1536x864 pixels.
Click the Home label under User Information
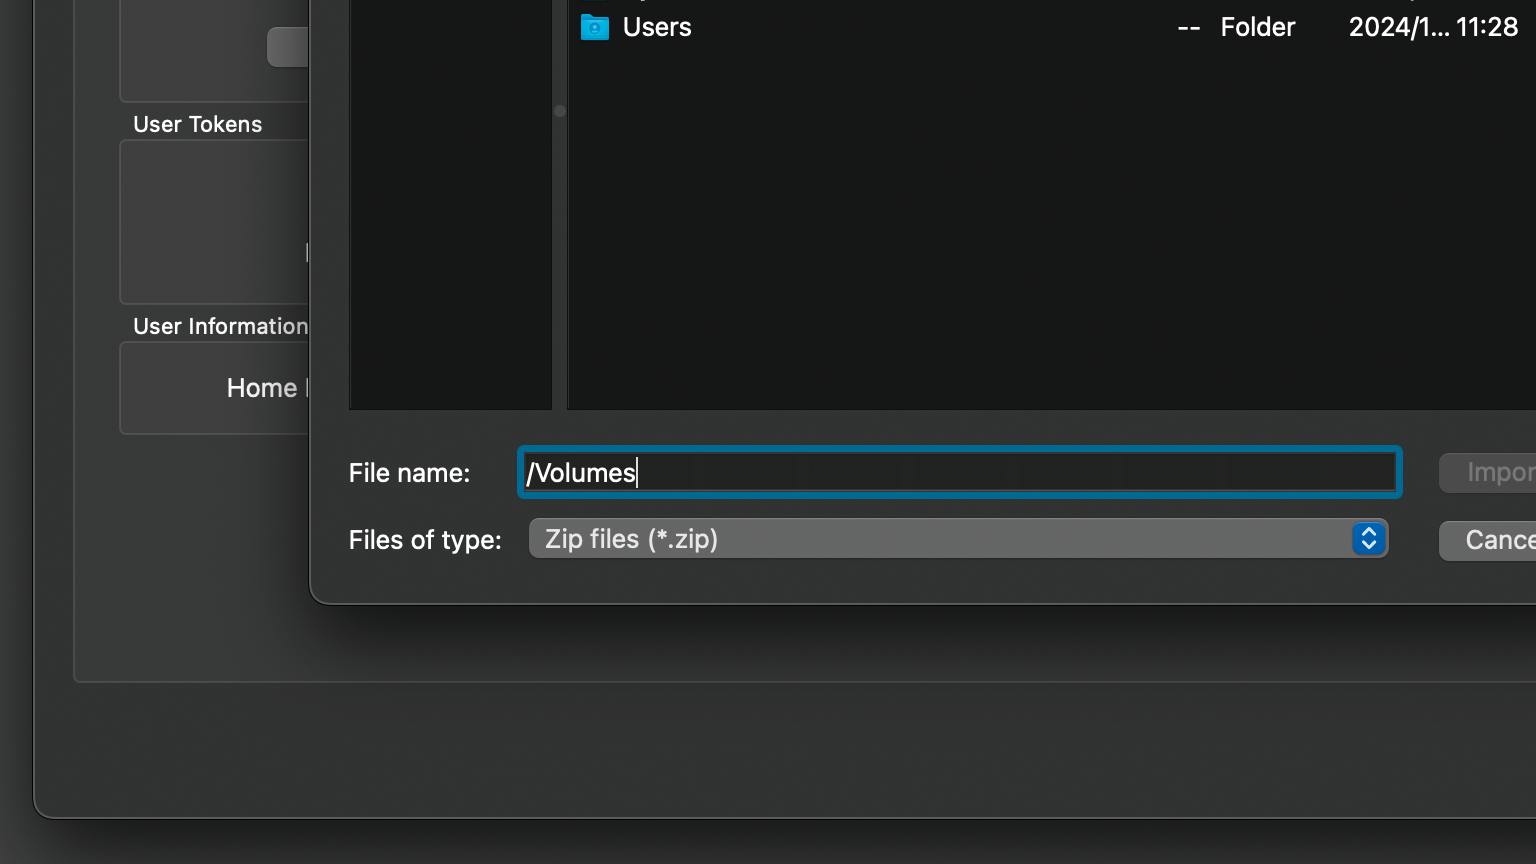click(x=262, y=388)
